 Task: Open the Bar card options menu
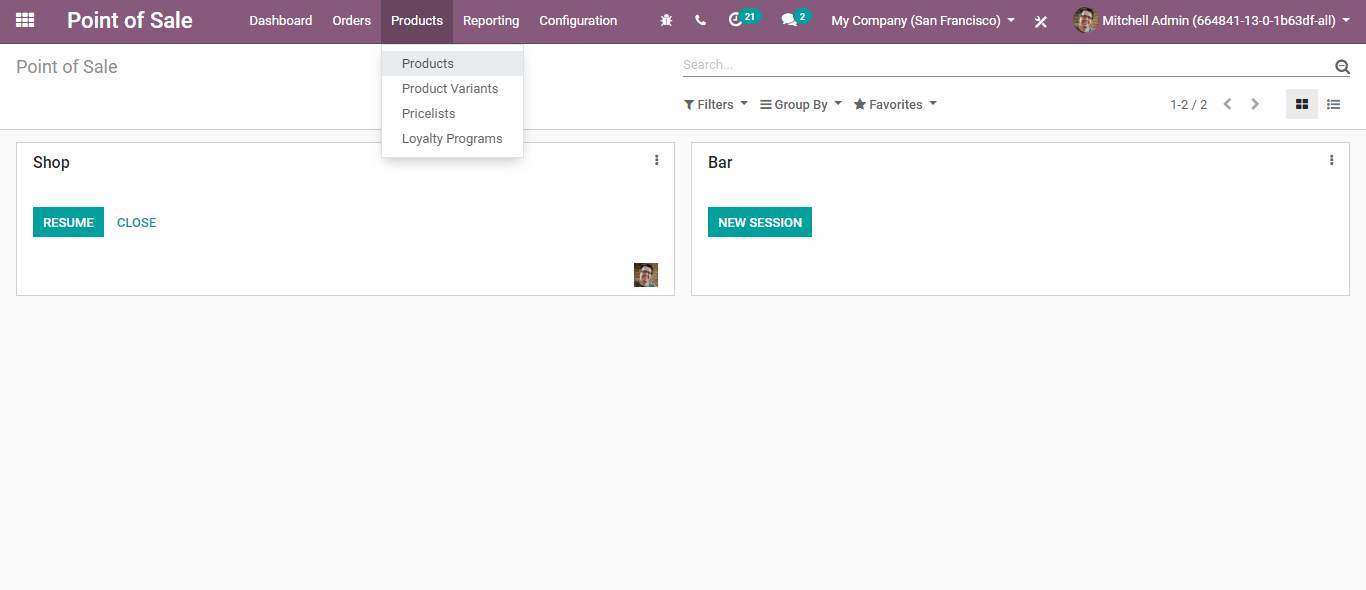[1331, 160]
